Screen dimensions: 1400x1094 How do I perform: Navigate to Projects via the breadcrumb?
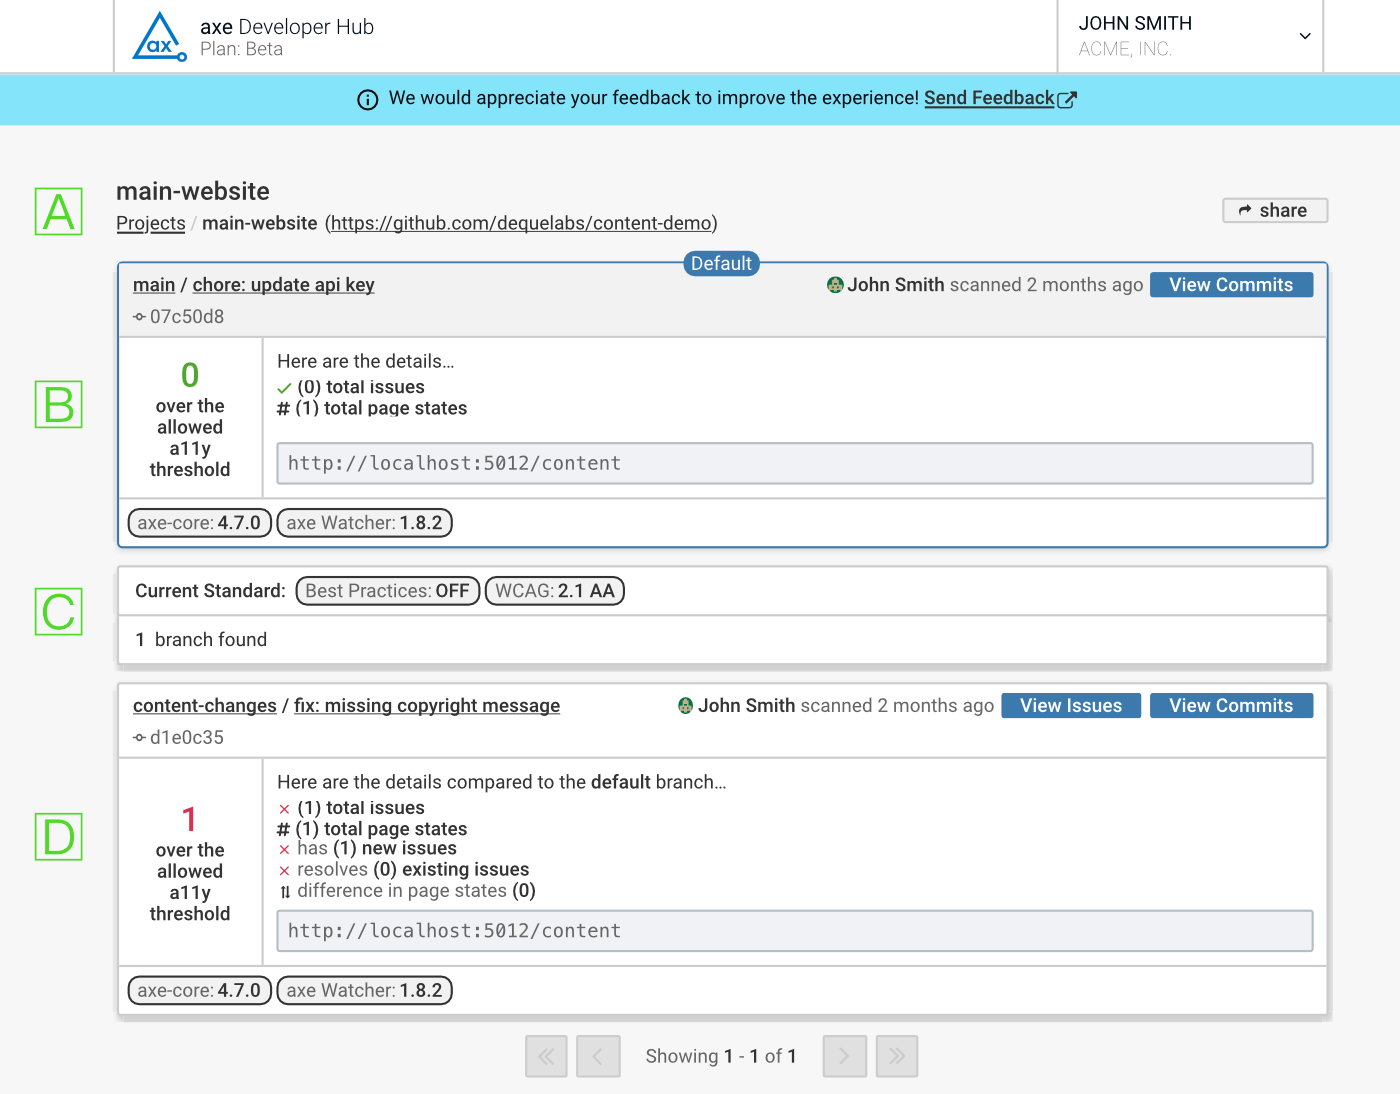click(x=150, y=223)
